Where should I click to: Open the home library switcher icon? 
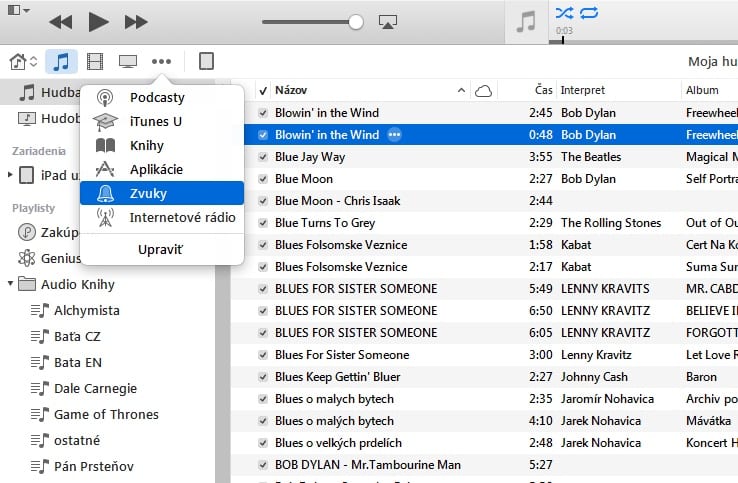click(23, 61)
